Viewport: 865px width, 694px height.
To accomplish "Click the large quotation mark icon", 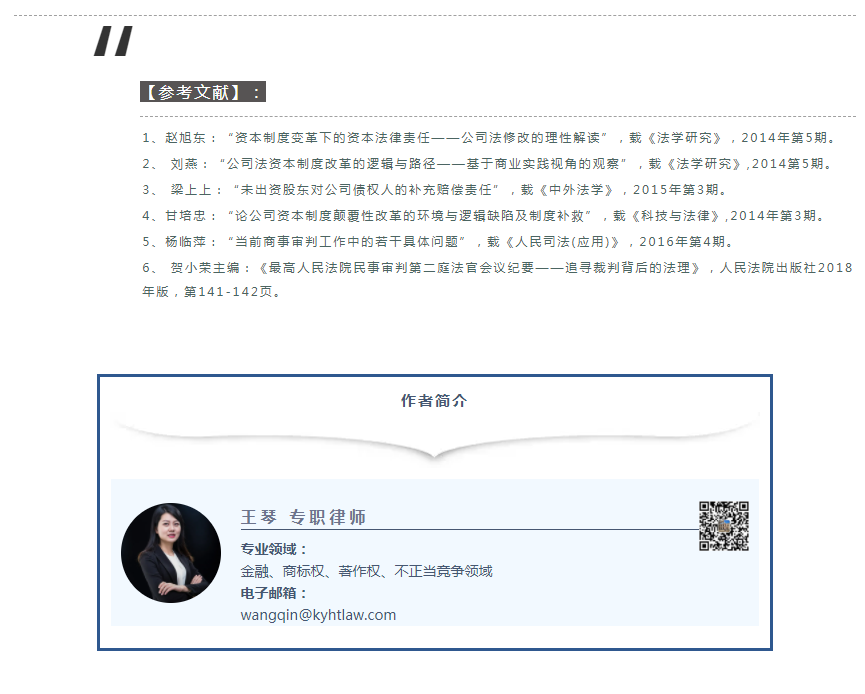I will pyautogui.click(x=114, y=41).
